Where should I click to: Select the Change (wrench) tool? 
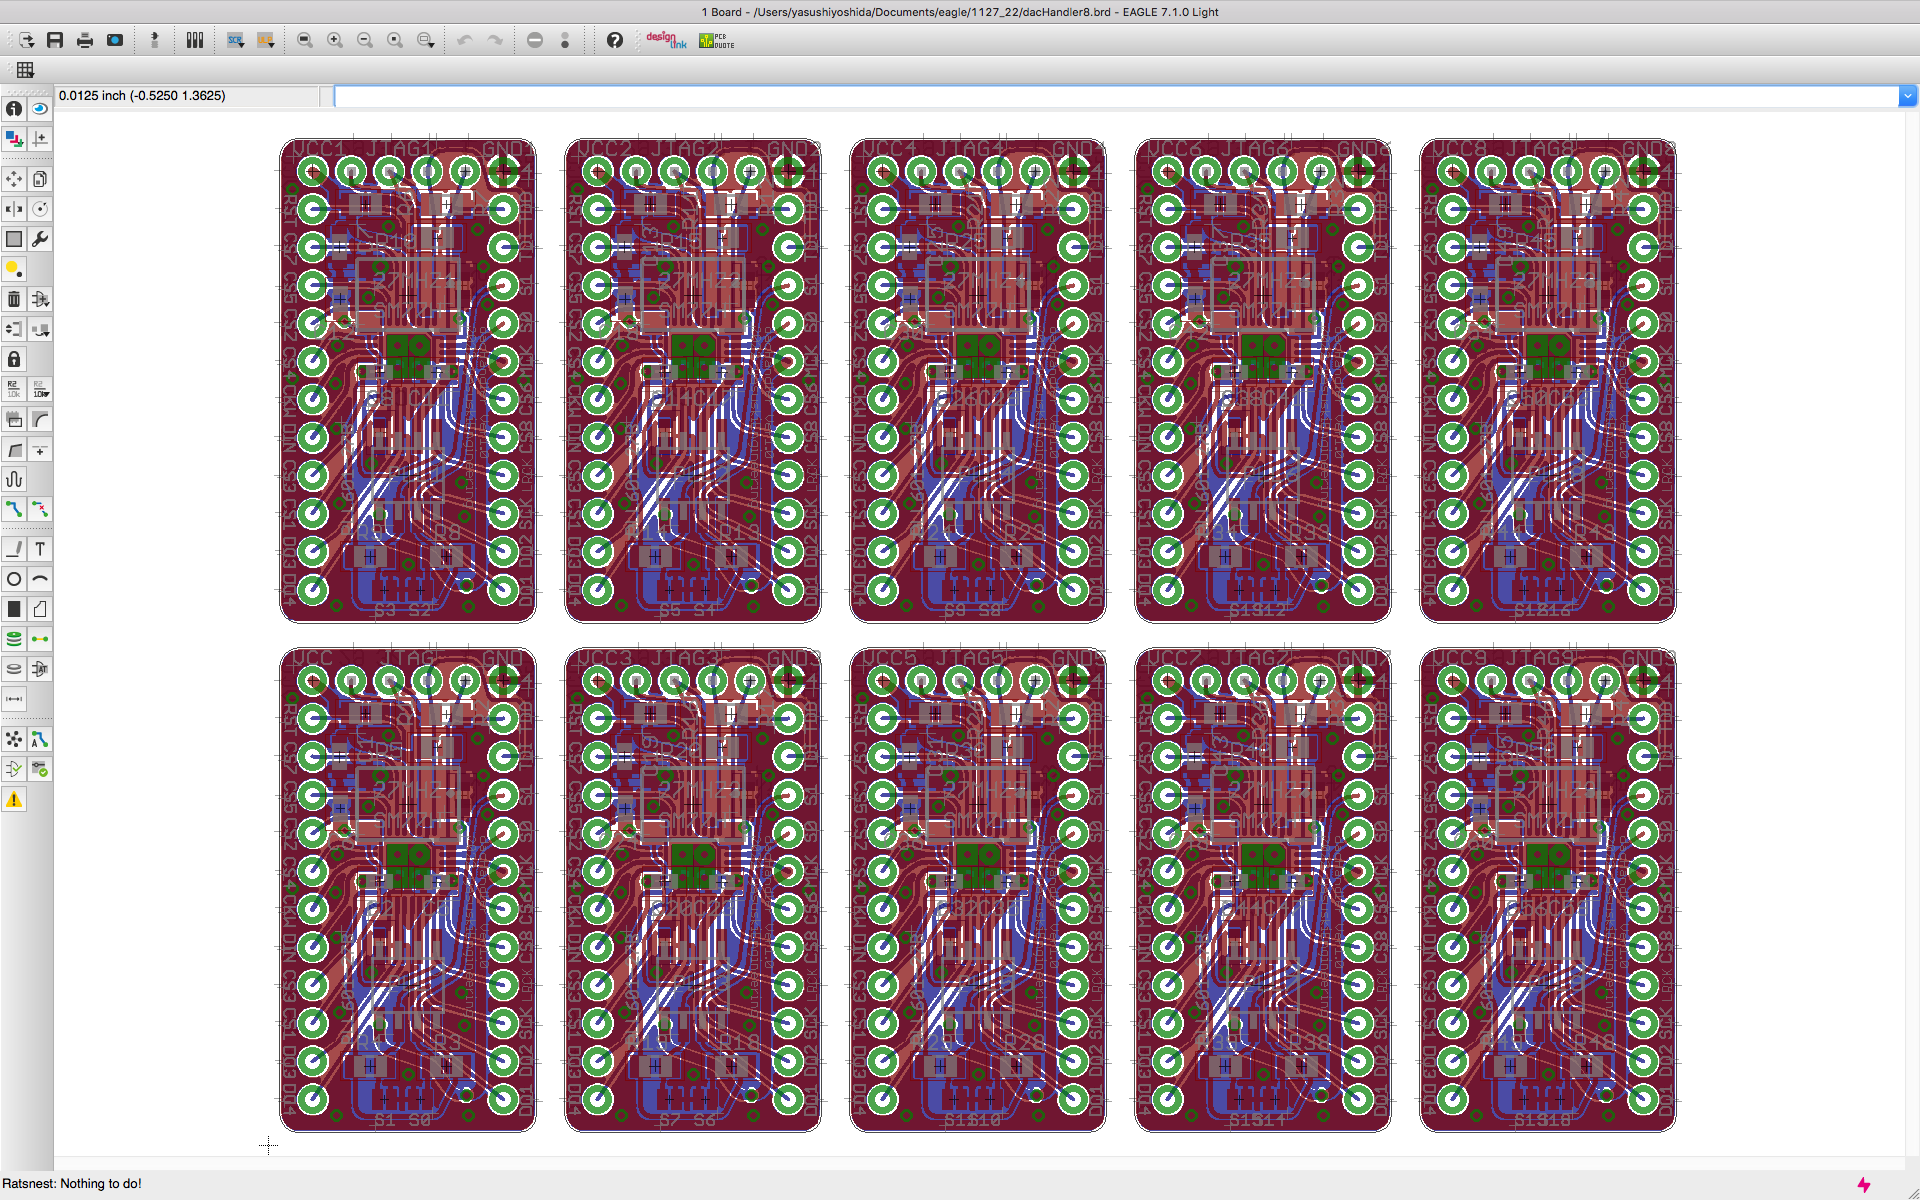coord(40,239)
